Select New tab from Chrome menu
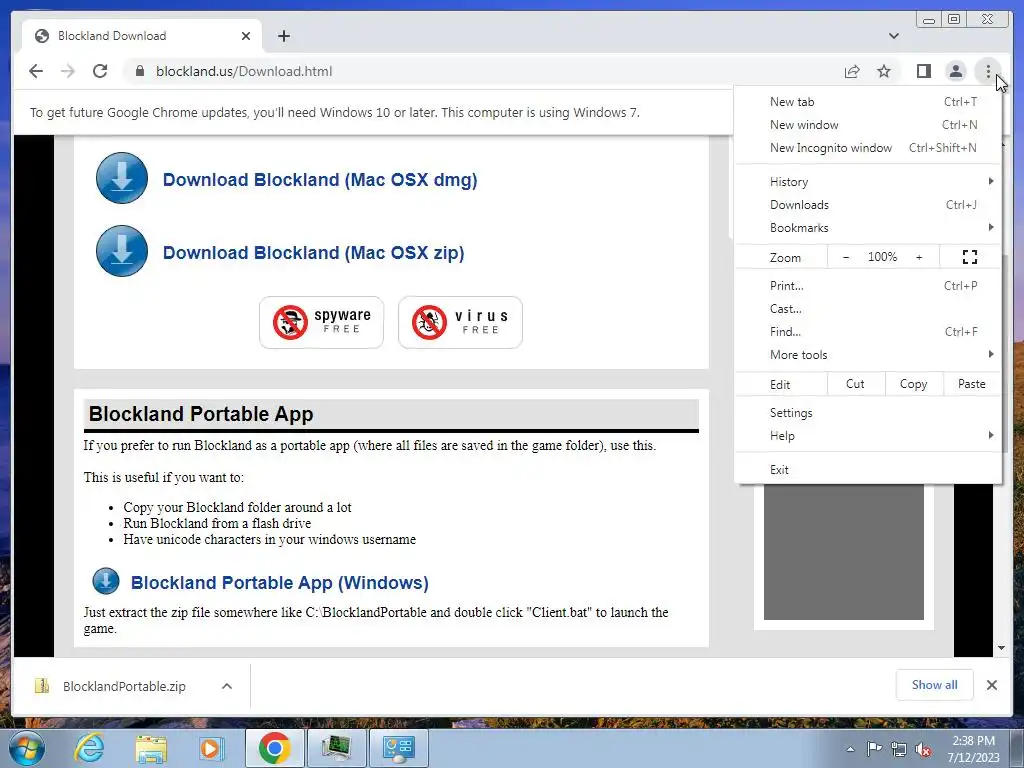Screen dimensions: 1024x768 coord(868,102)
